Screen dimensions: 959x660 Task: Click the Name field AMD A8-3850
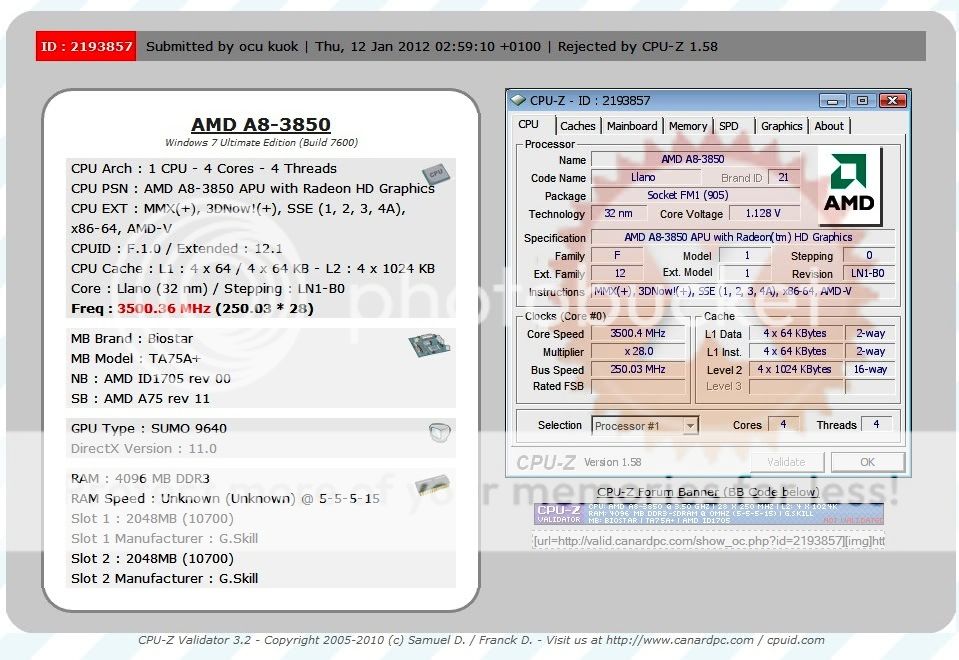[x=693, y=159]
